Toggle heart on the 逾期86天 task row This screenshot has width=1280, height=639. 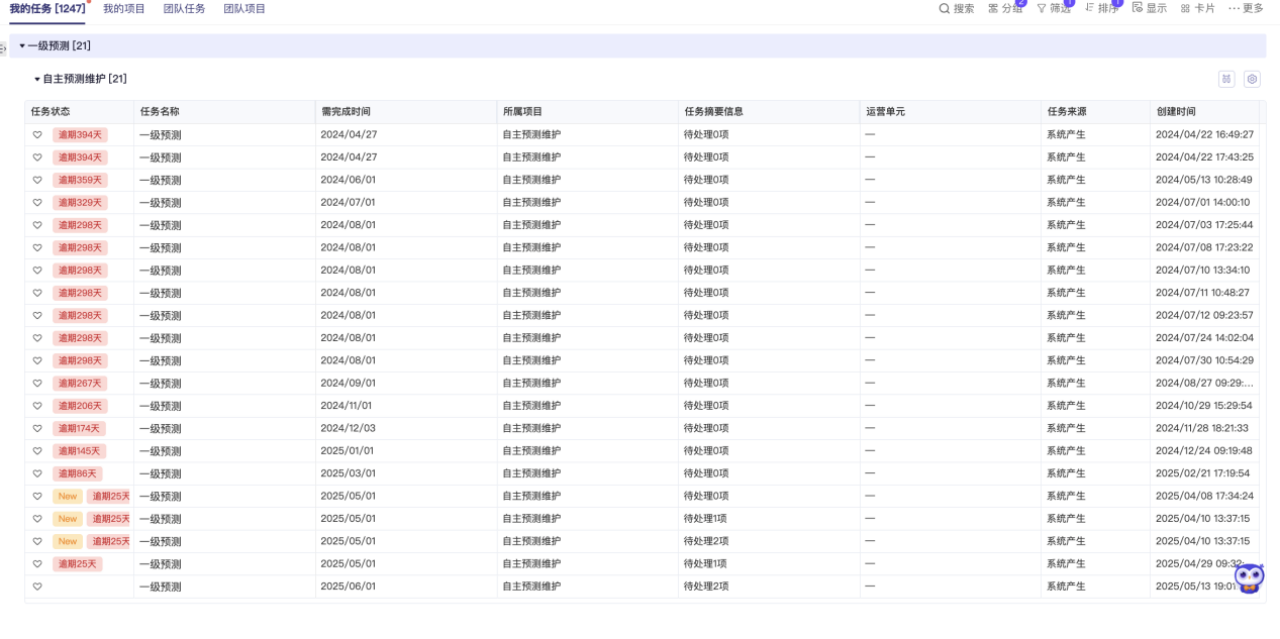tap(37, 474)
